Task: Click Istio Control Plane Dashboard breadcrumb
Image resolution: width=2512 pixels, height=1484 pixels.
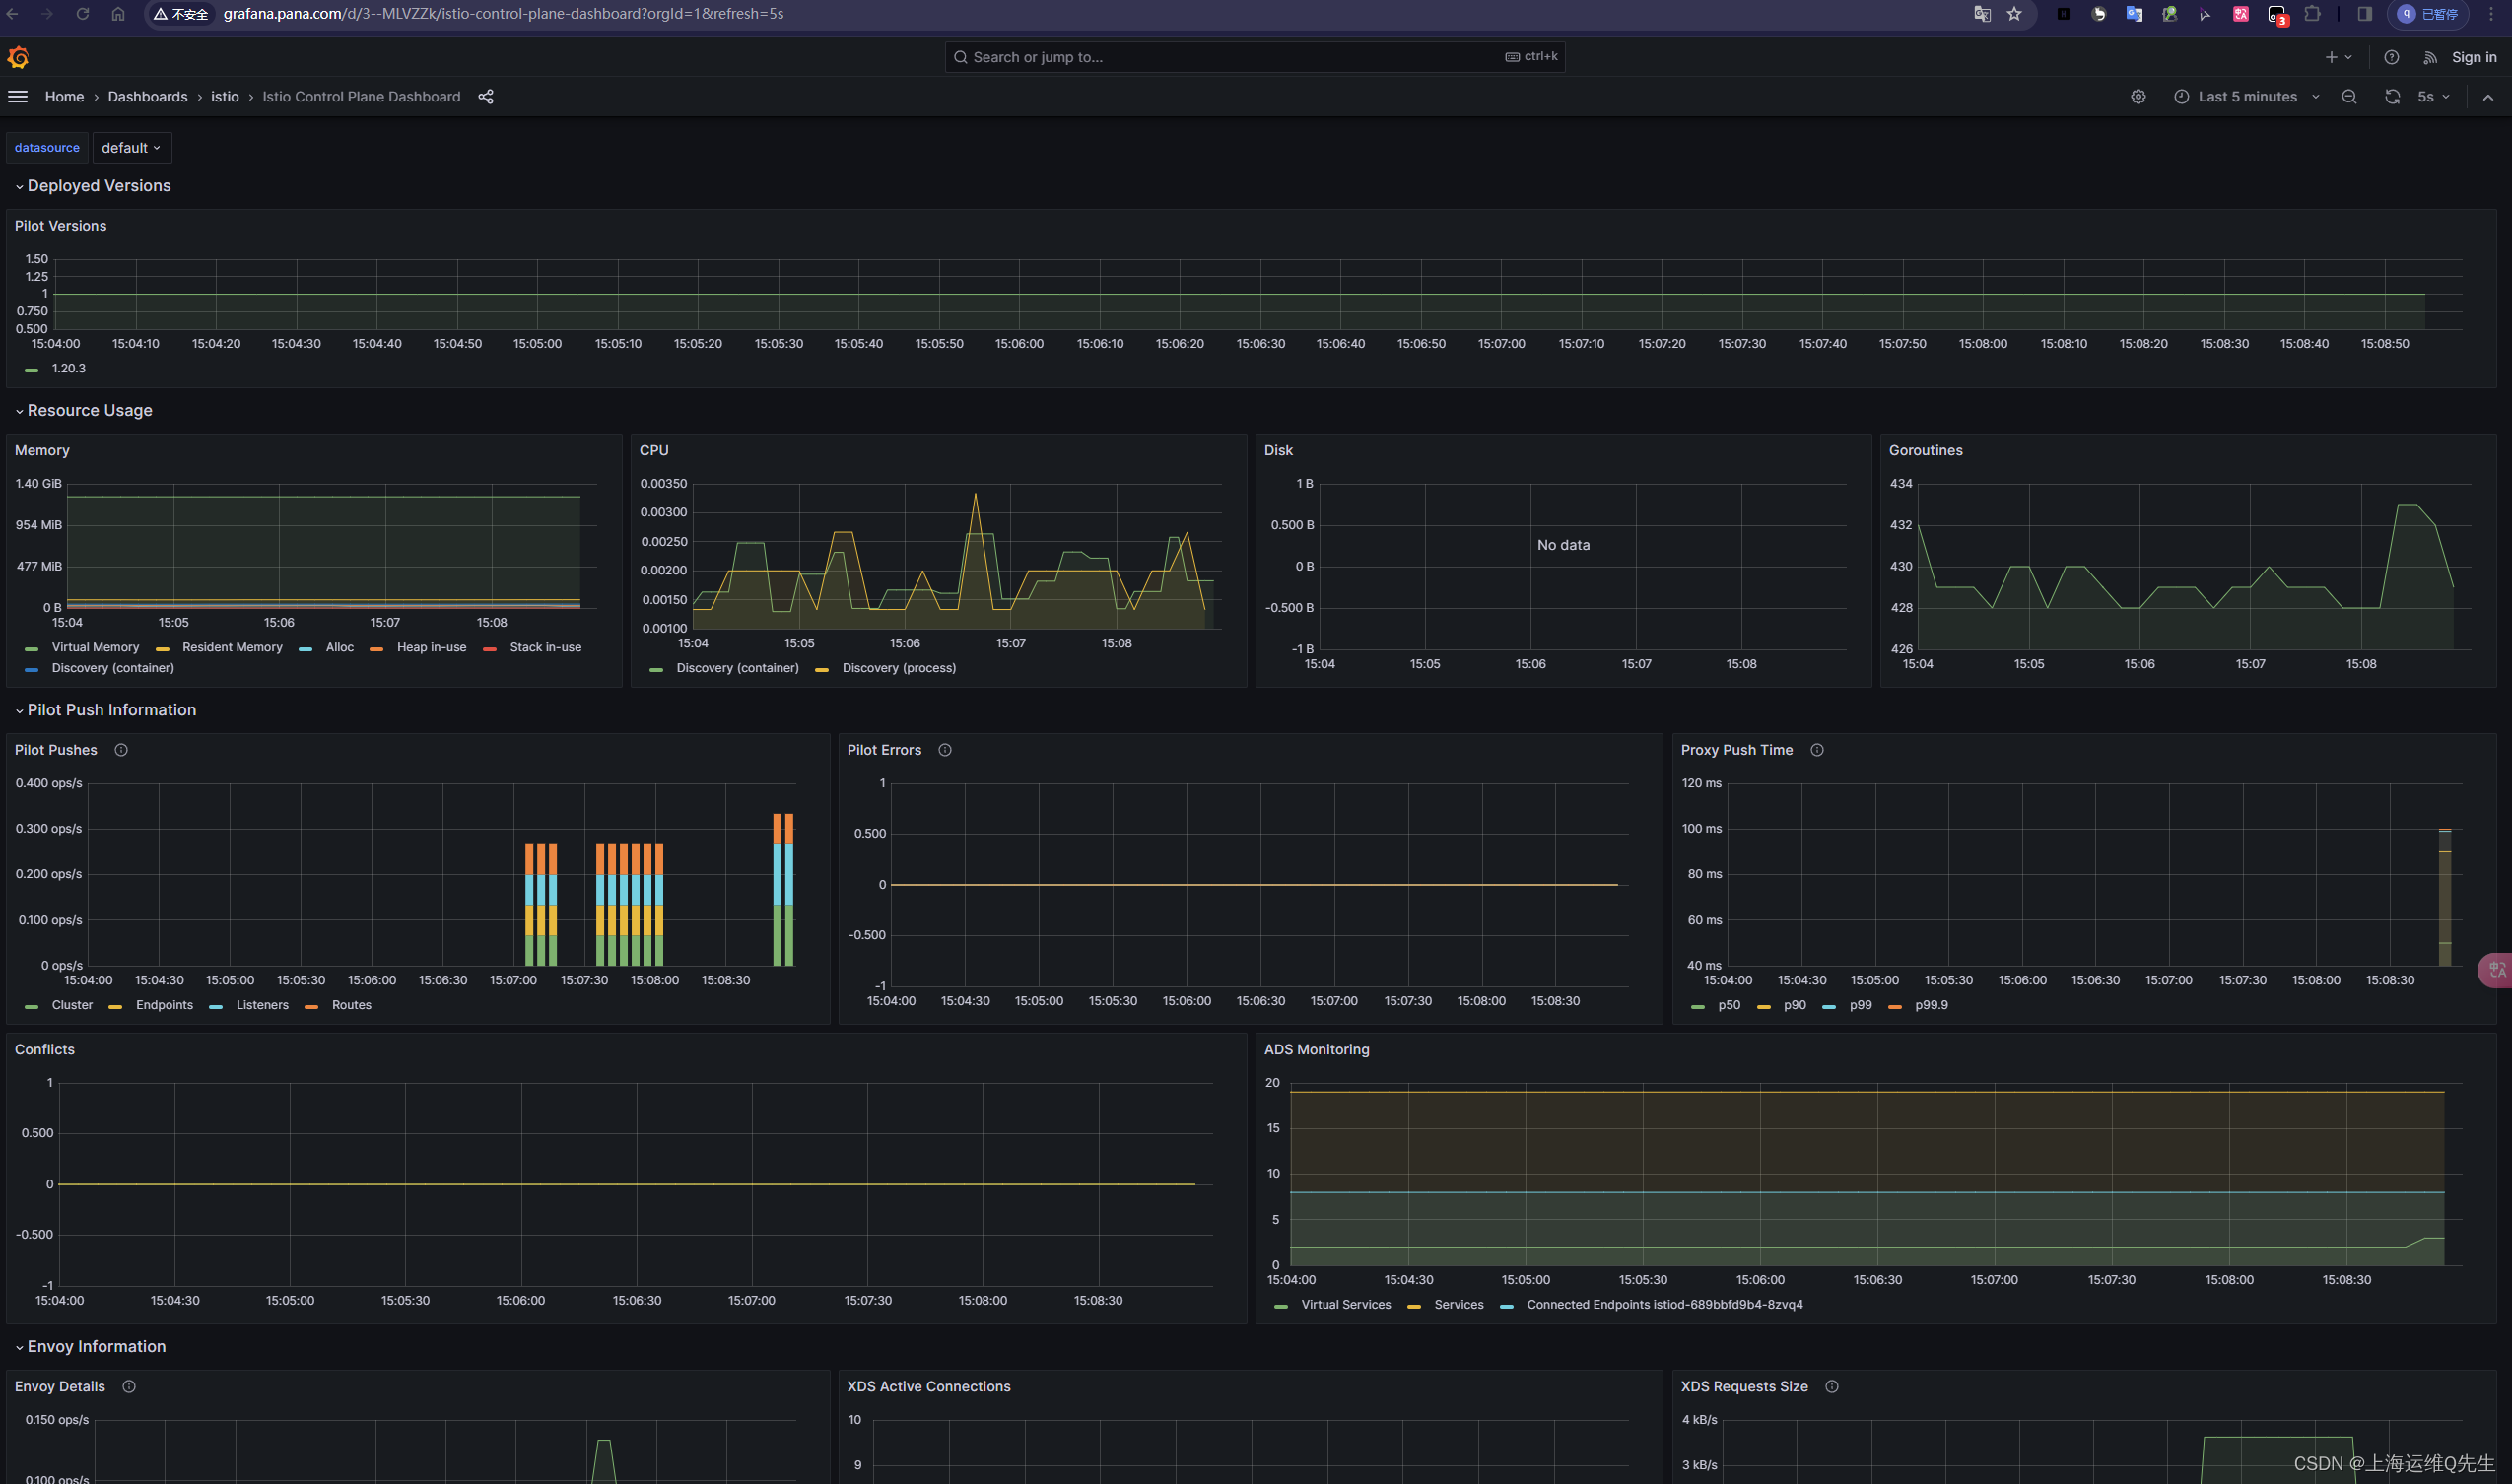Action: click(361, 97)
